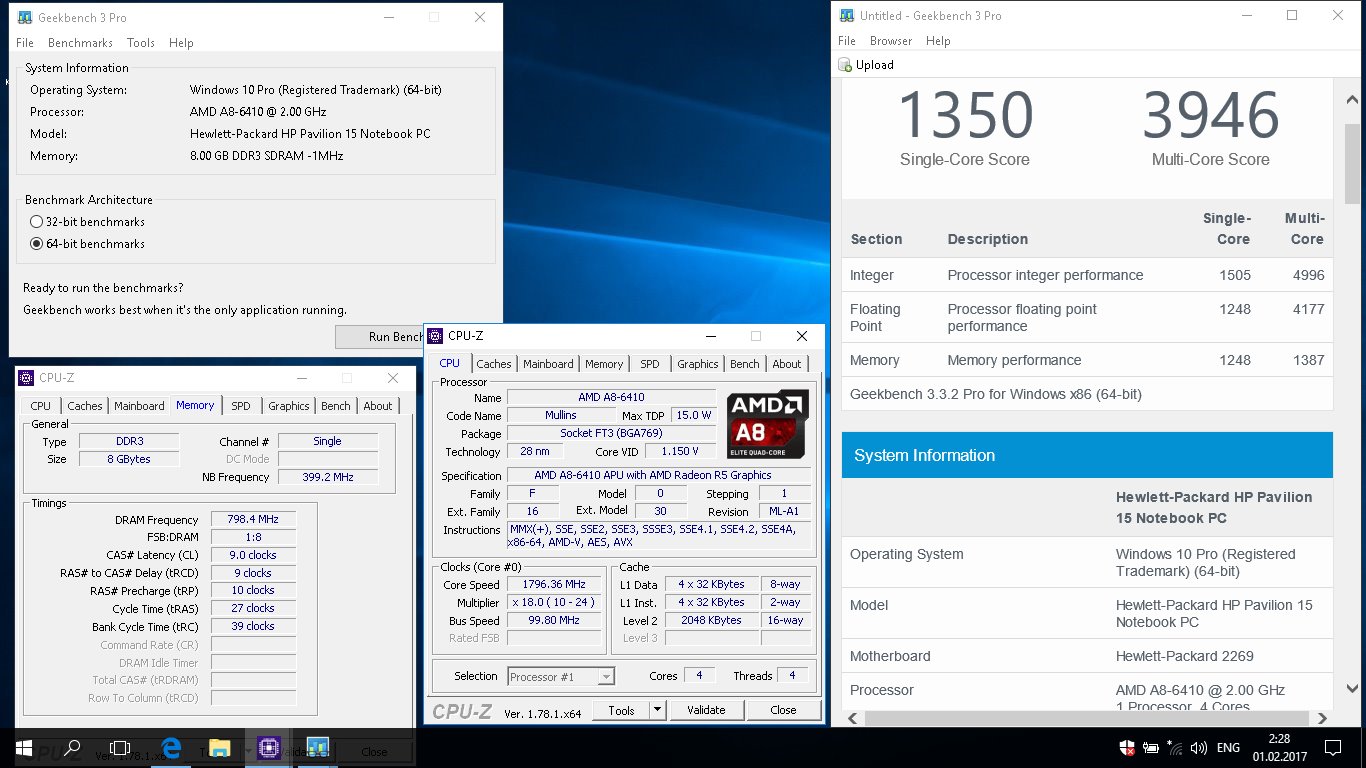Open Tools menu in Geekbench 3 Pro
Image resolution: width=1366 pixels, height=768 pixels.
click(x=141, y=43)
